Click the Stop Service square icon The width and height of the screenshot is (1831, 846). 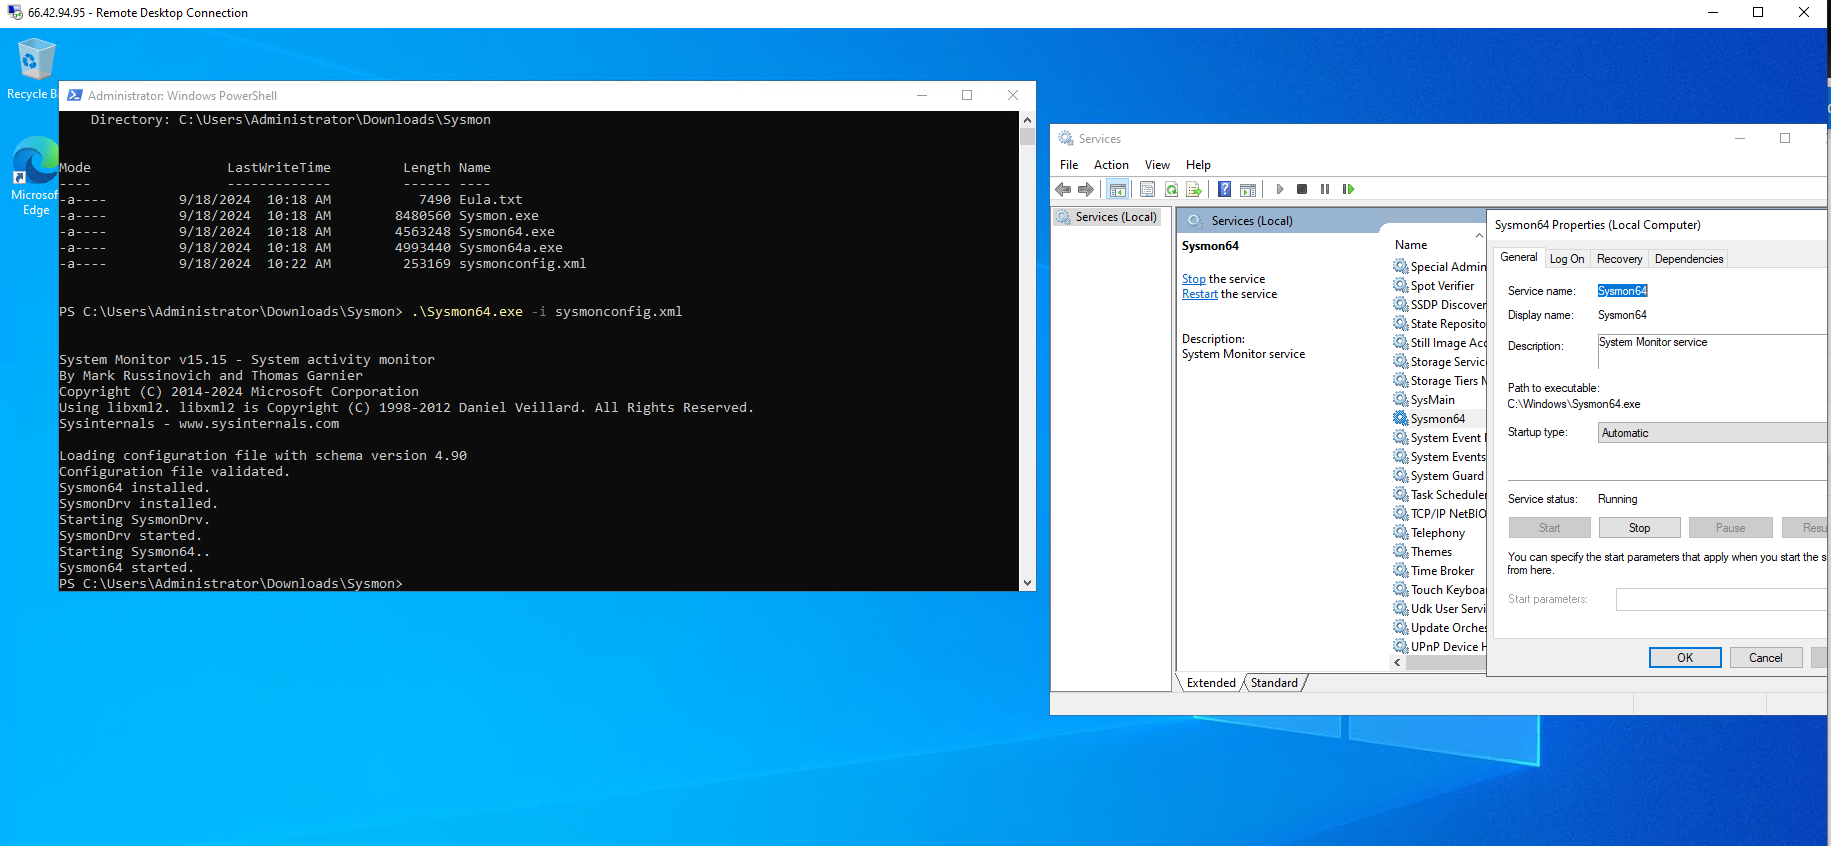tap(1302, 189)
